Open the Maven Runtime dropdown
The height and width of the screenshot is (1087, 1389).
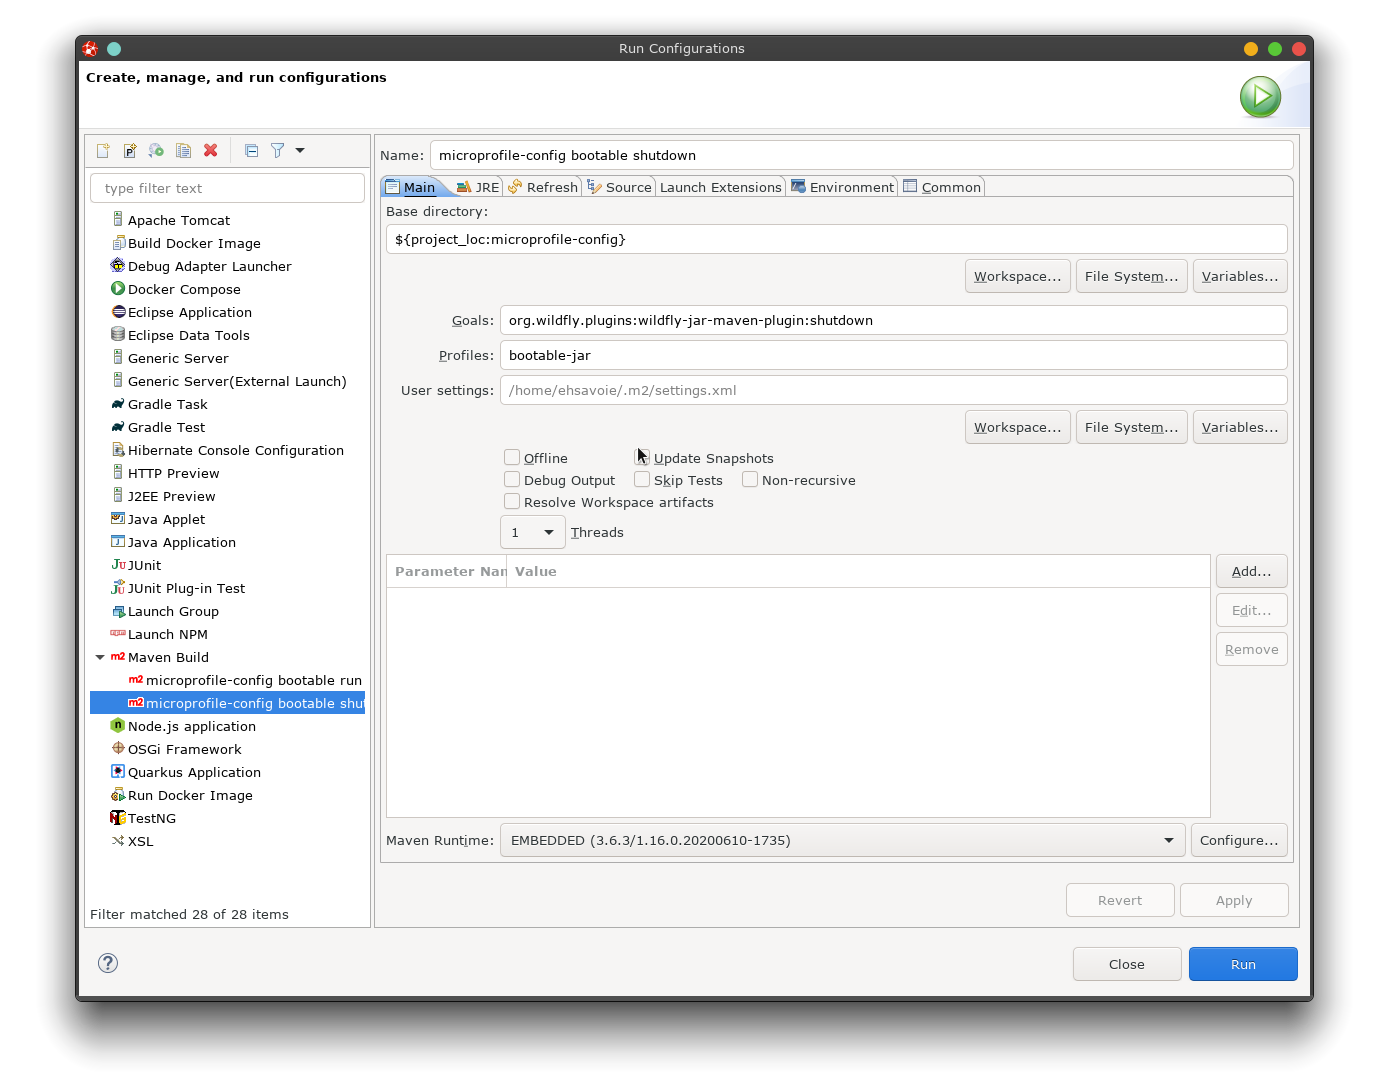841,840
